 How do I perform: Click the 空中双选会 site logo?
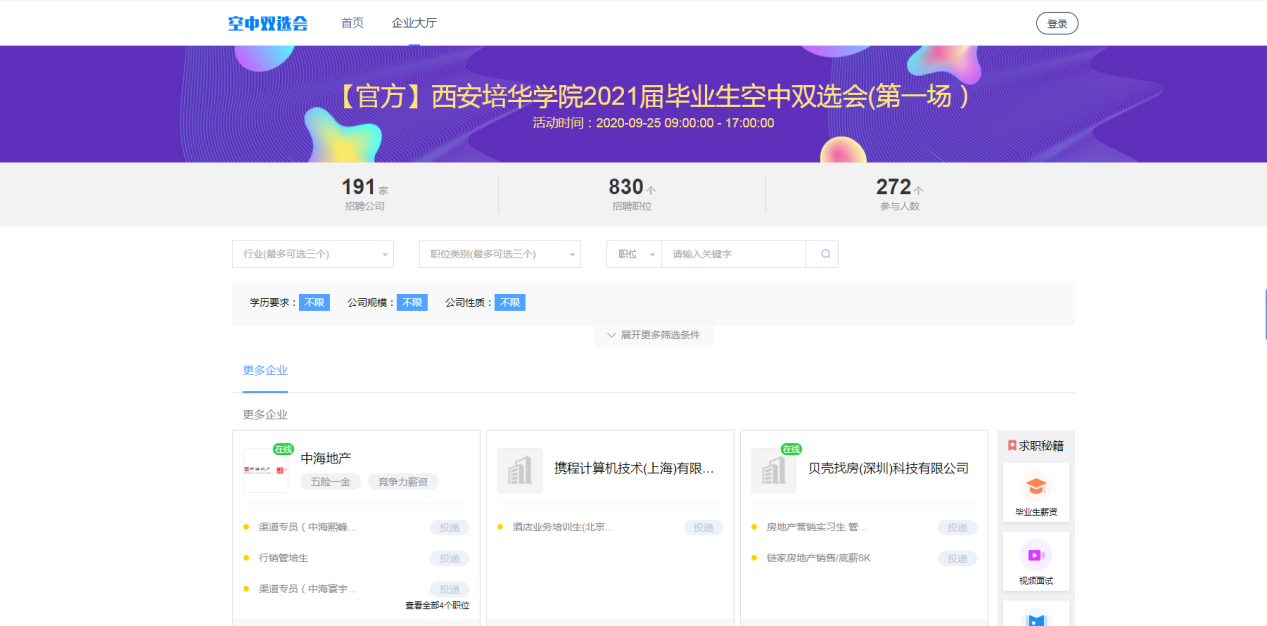268,23
